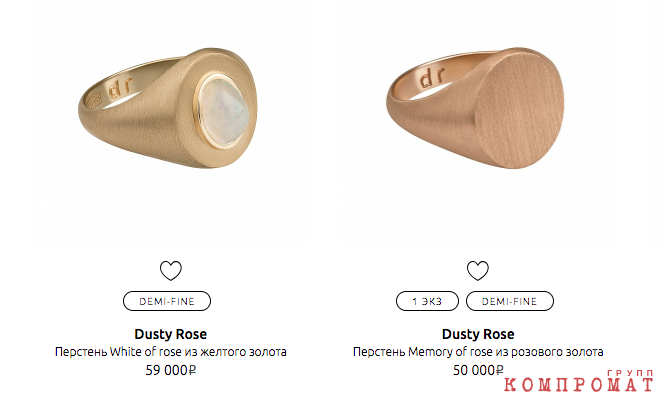Click the dr engraving inside yellow ring

coord(121,88)
